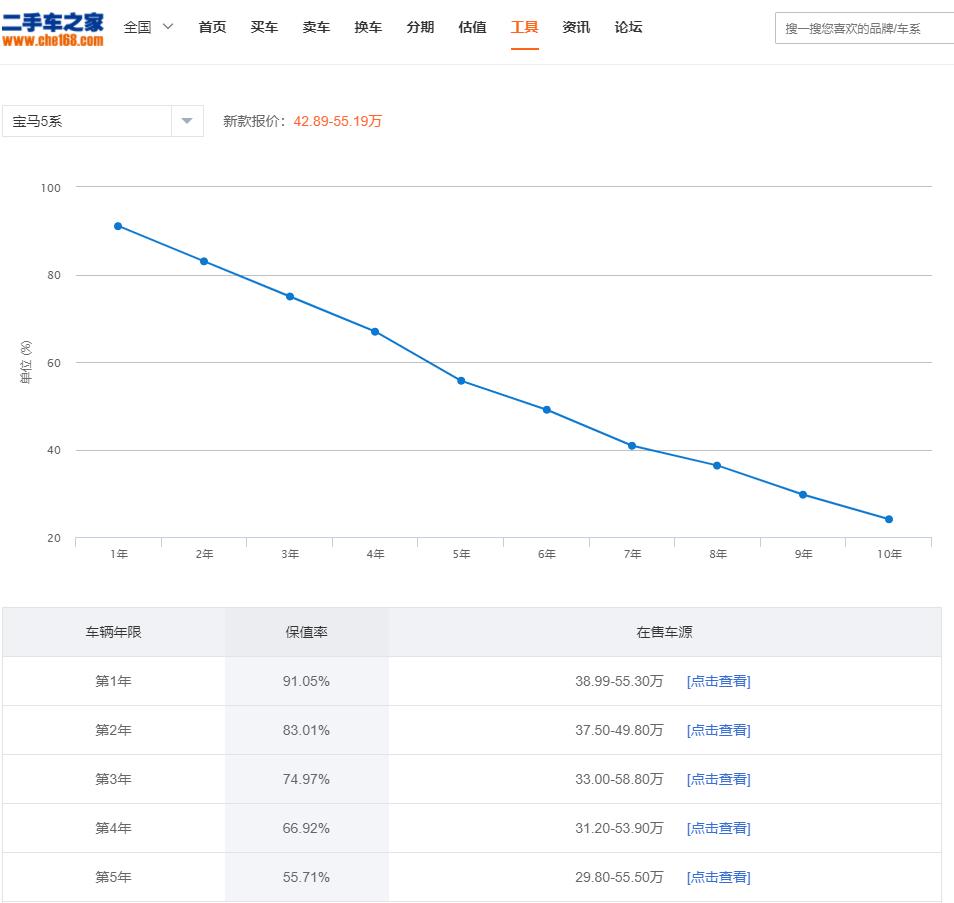Open the 买车 page
Viewport: 954px width, 903px height.
263,27
